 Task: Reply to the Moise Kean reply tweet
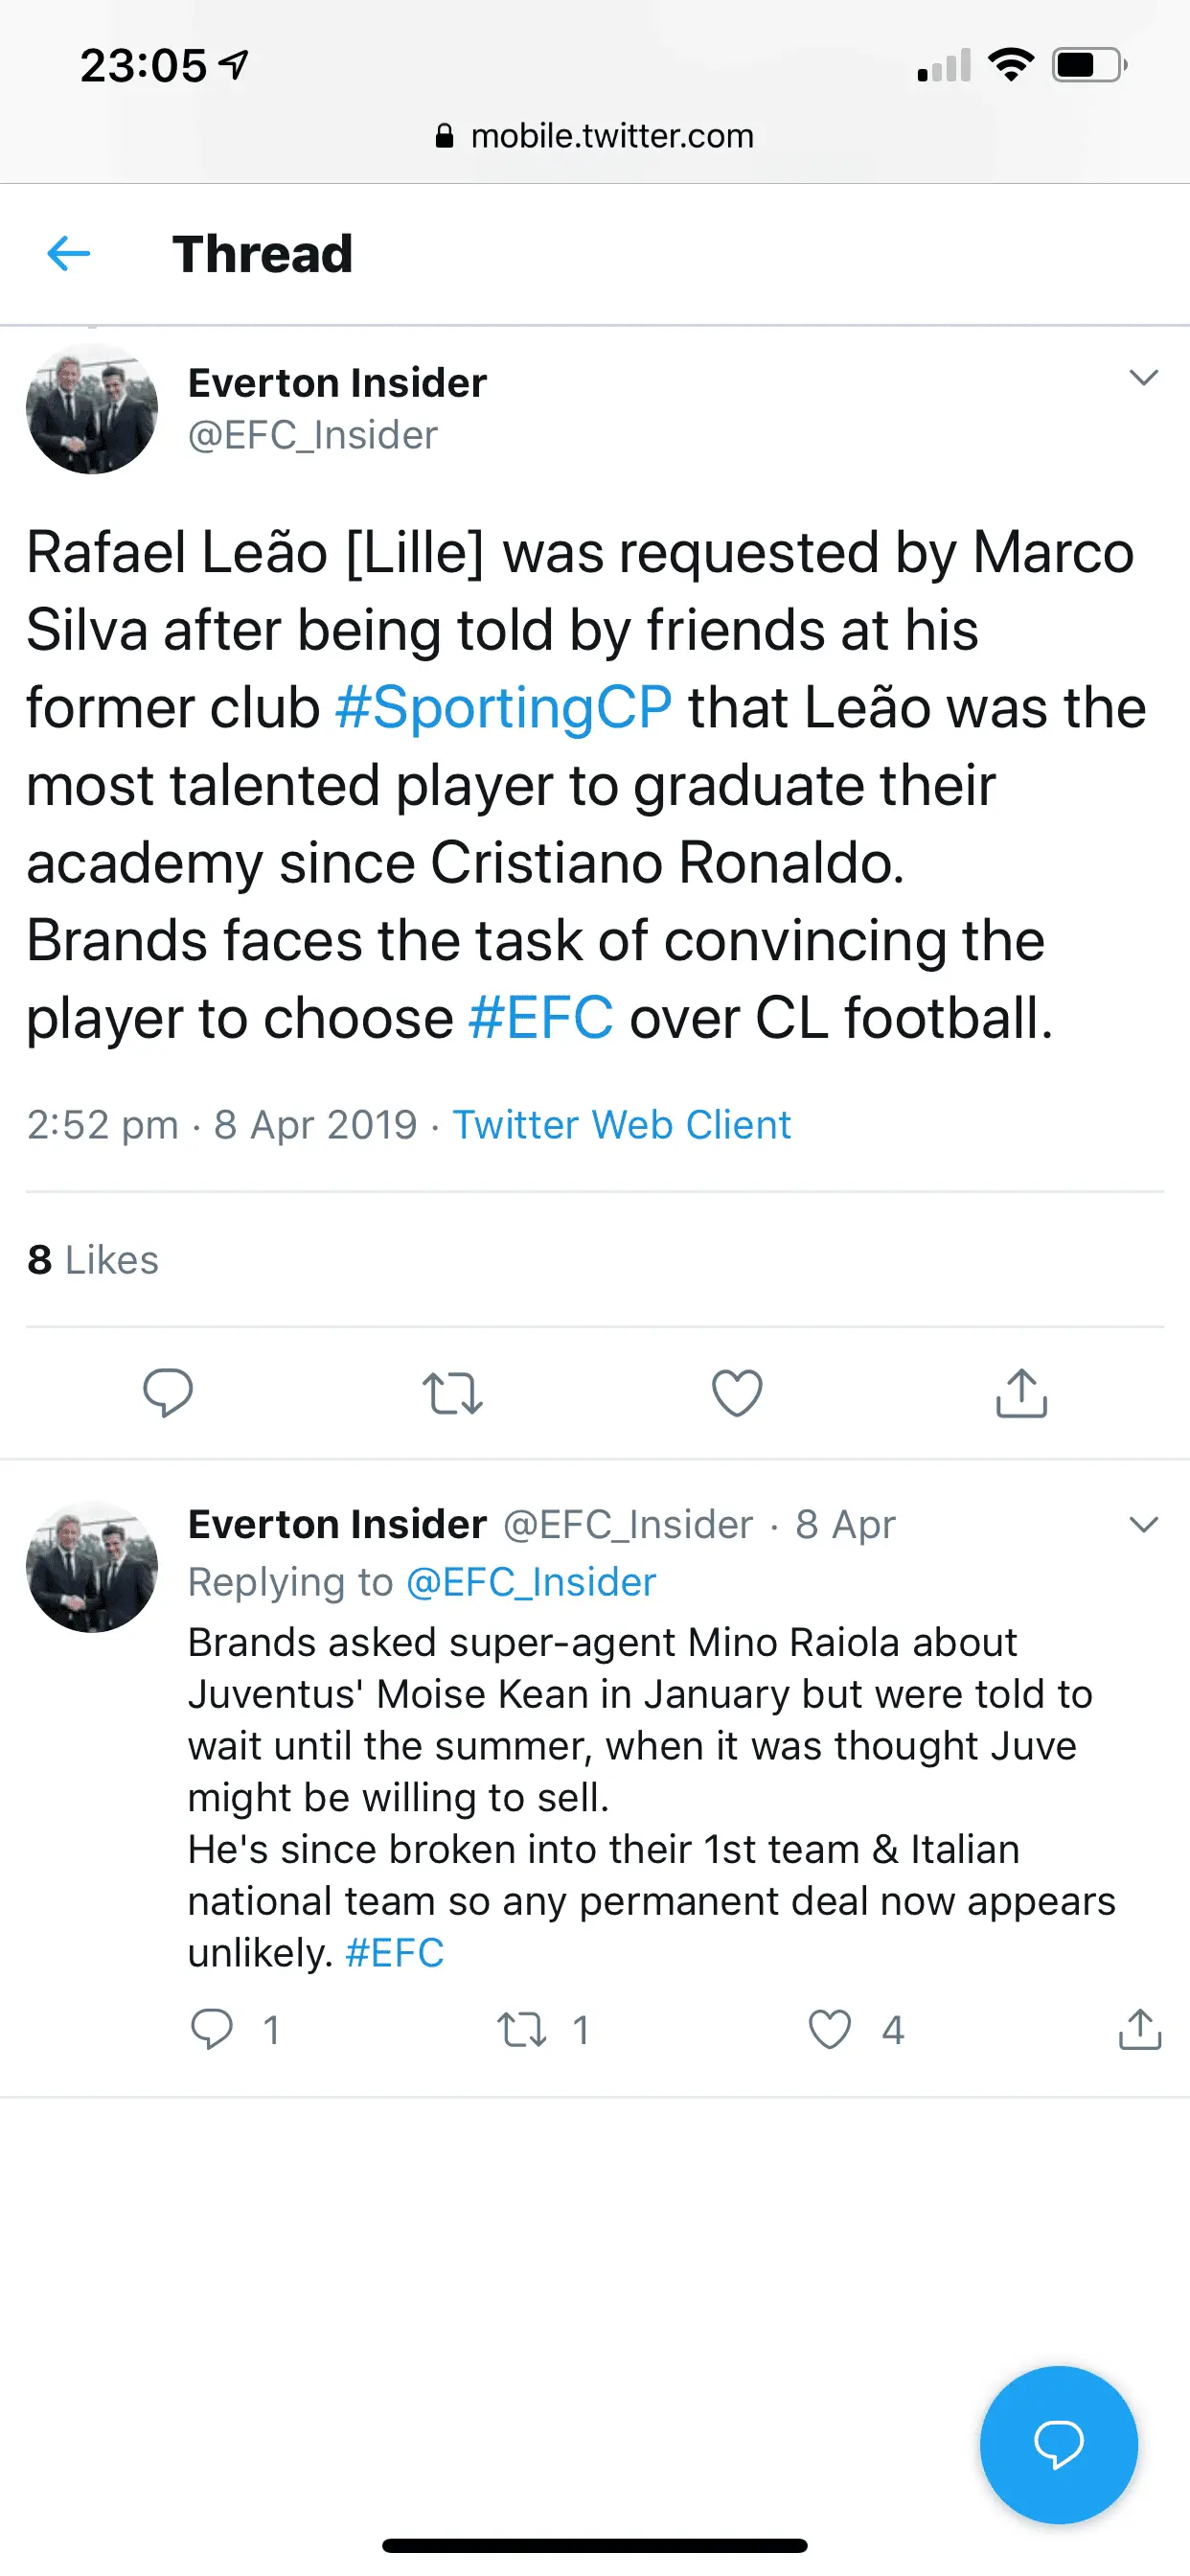pos(212,2030)
